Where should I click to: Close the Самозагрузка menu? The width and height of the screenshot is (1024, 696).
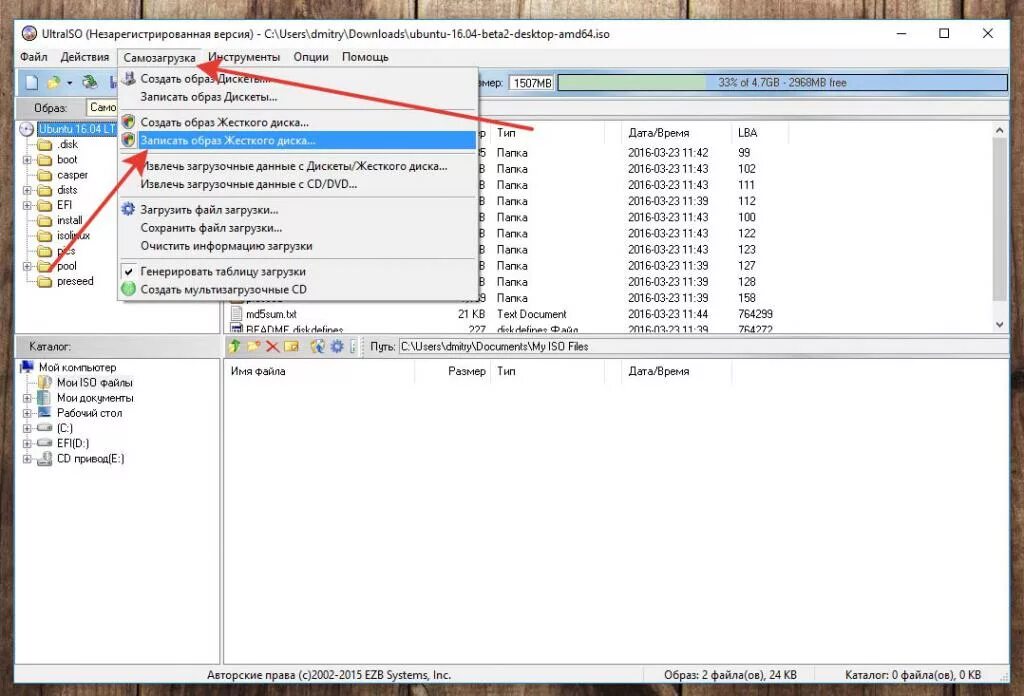[159, 57]
